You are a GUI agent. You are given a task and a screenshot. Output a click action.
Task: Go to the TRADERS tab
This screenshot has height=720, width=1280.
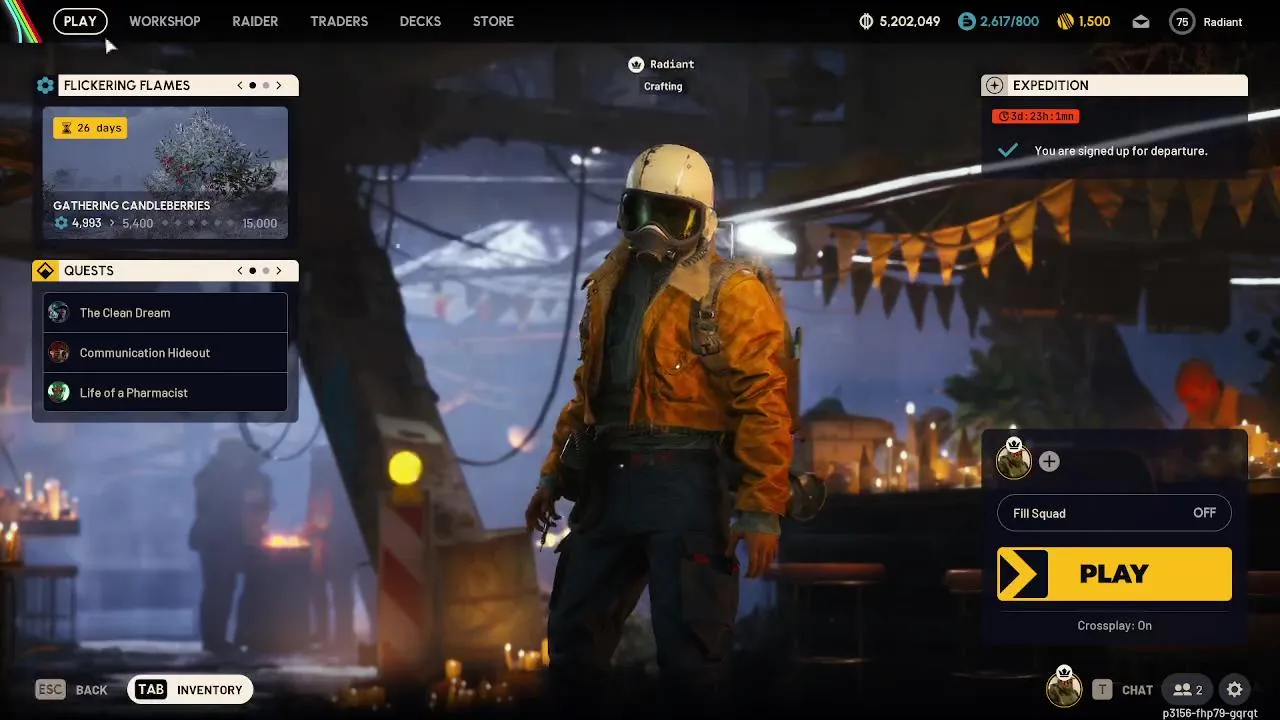tap(339, 21)
